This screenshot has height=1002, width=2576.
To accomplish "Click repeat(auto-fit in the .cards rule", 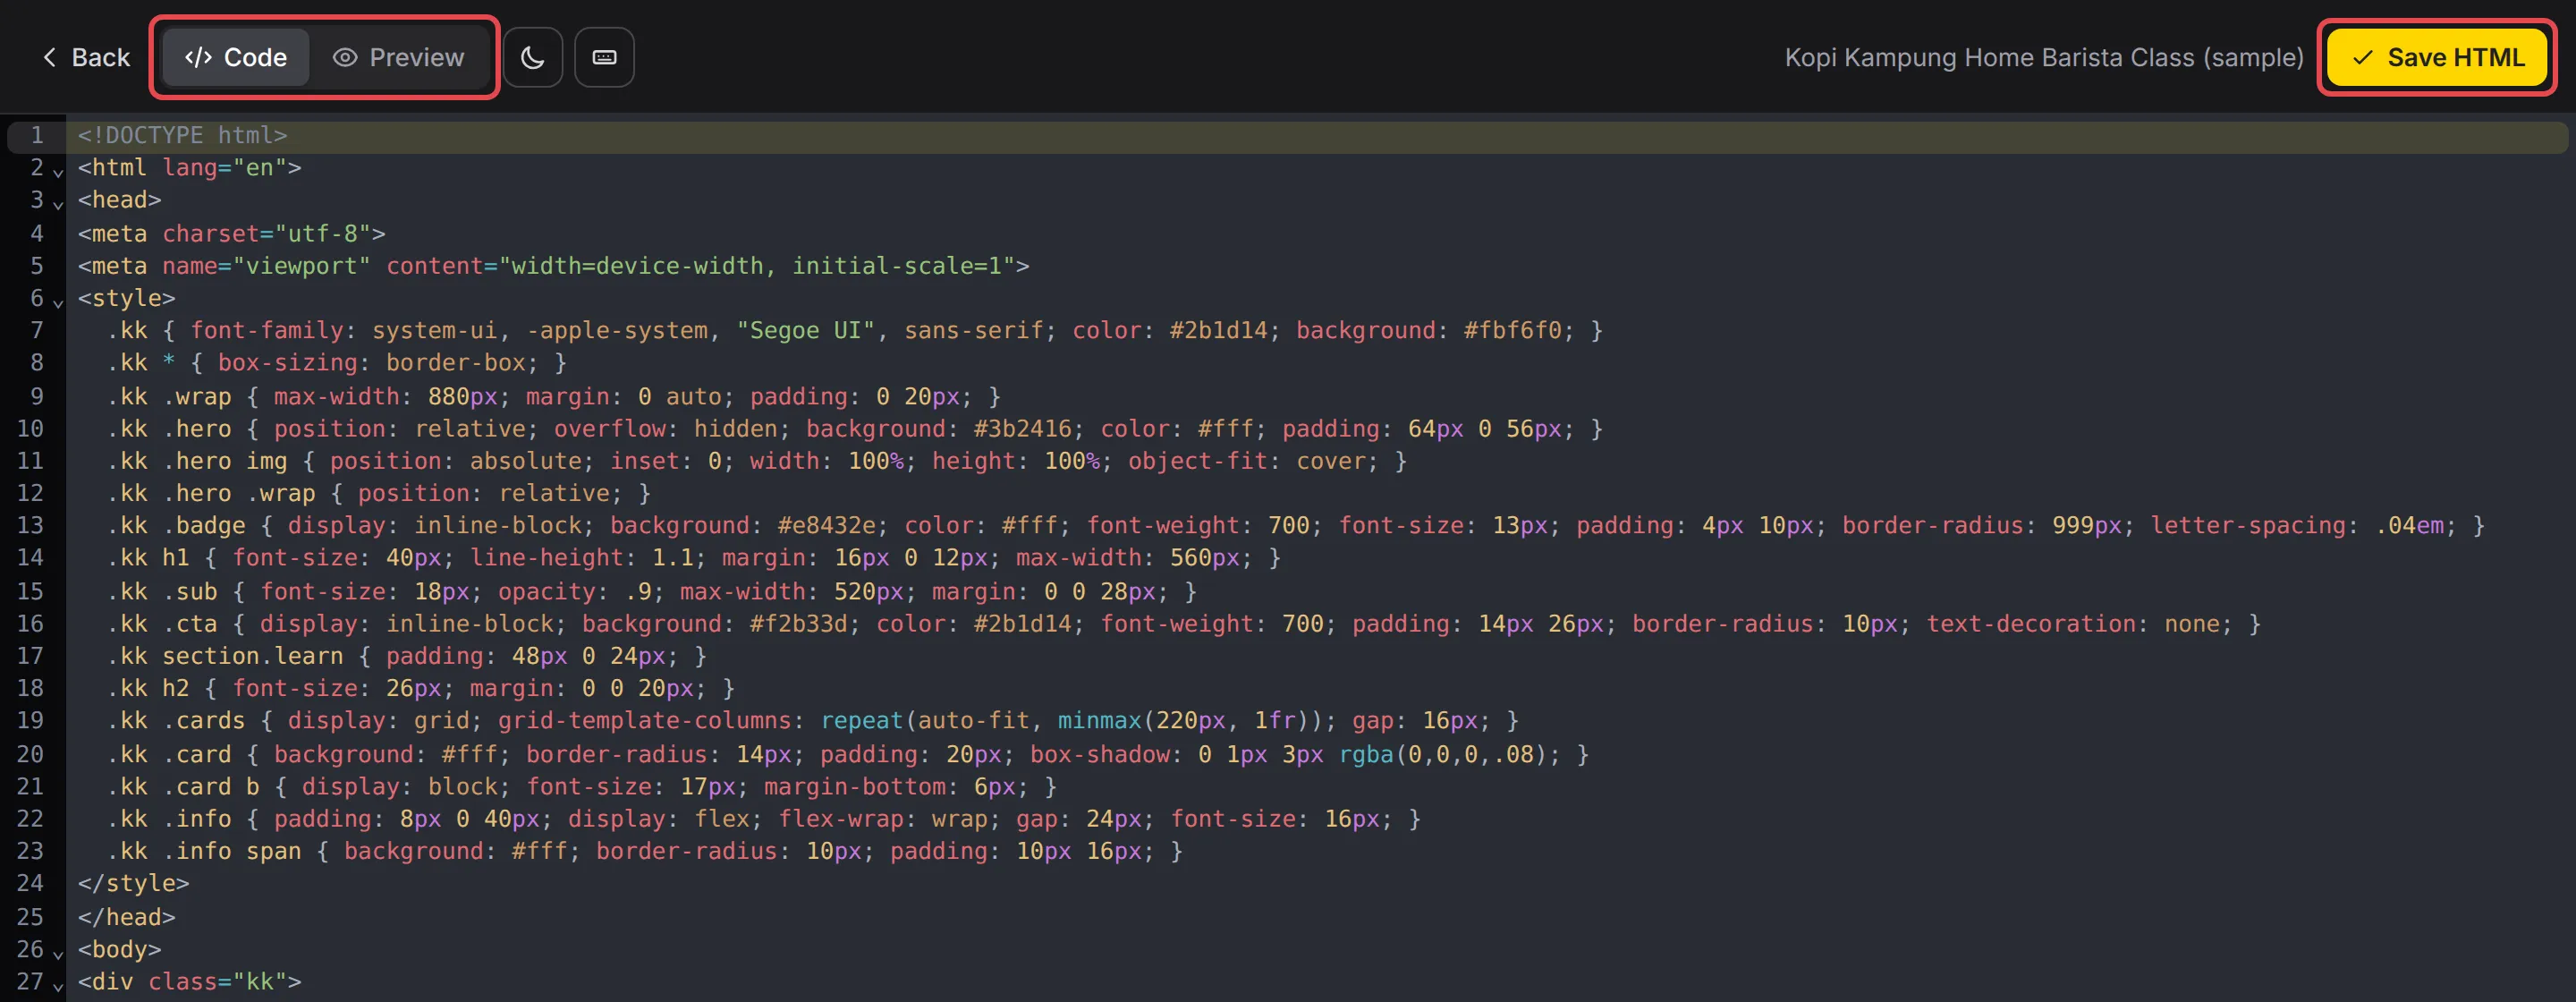I will click(x=925, y=720).
